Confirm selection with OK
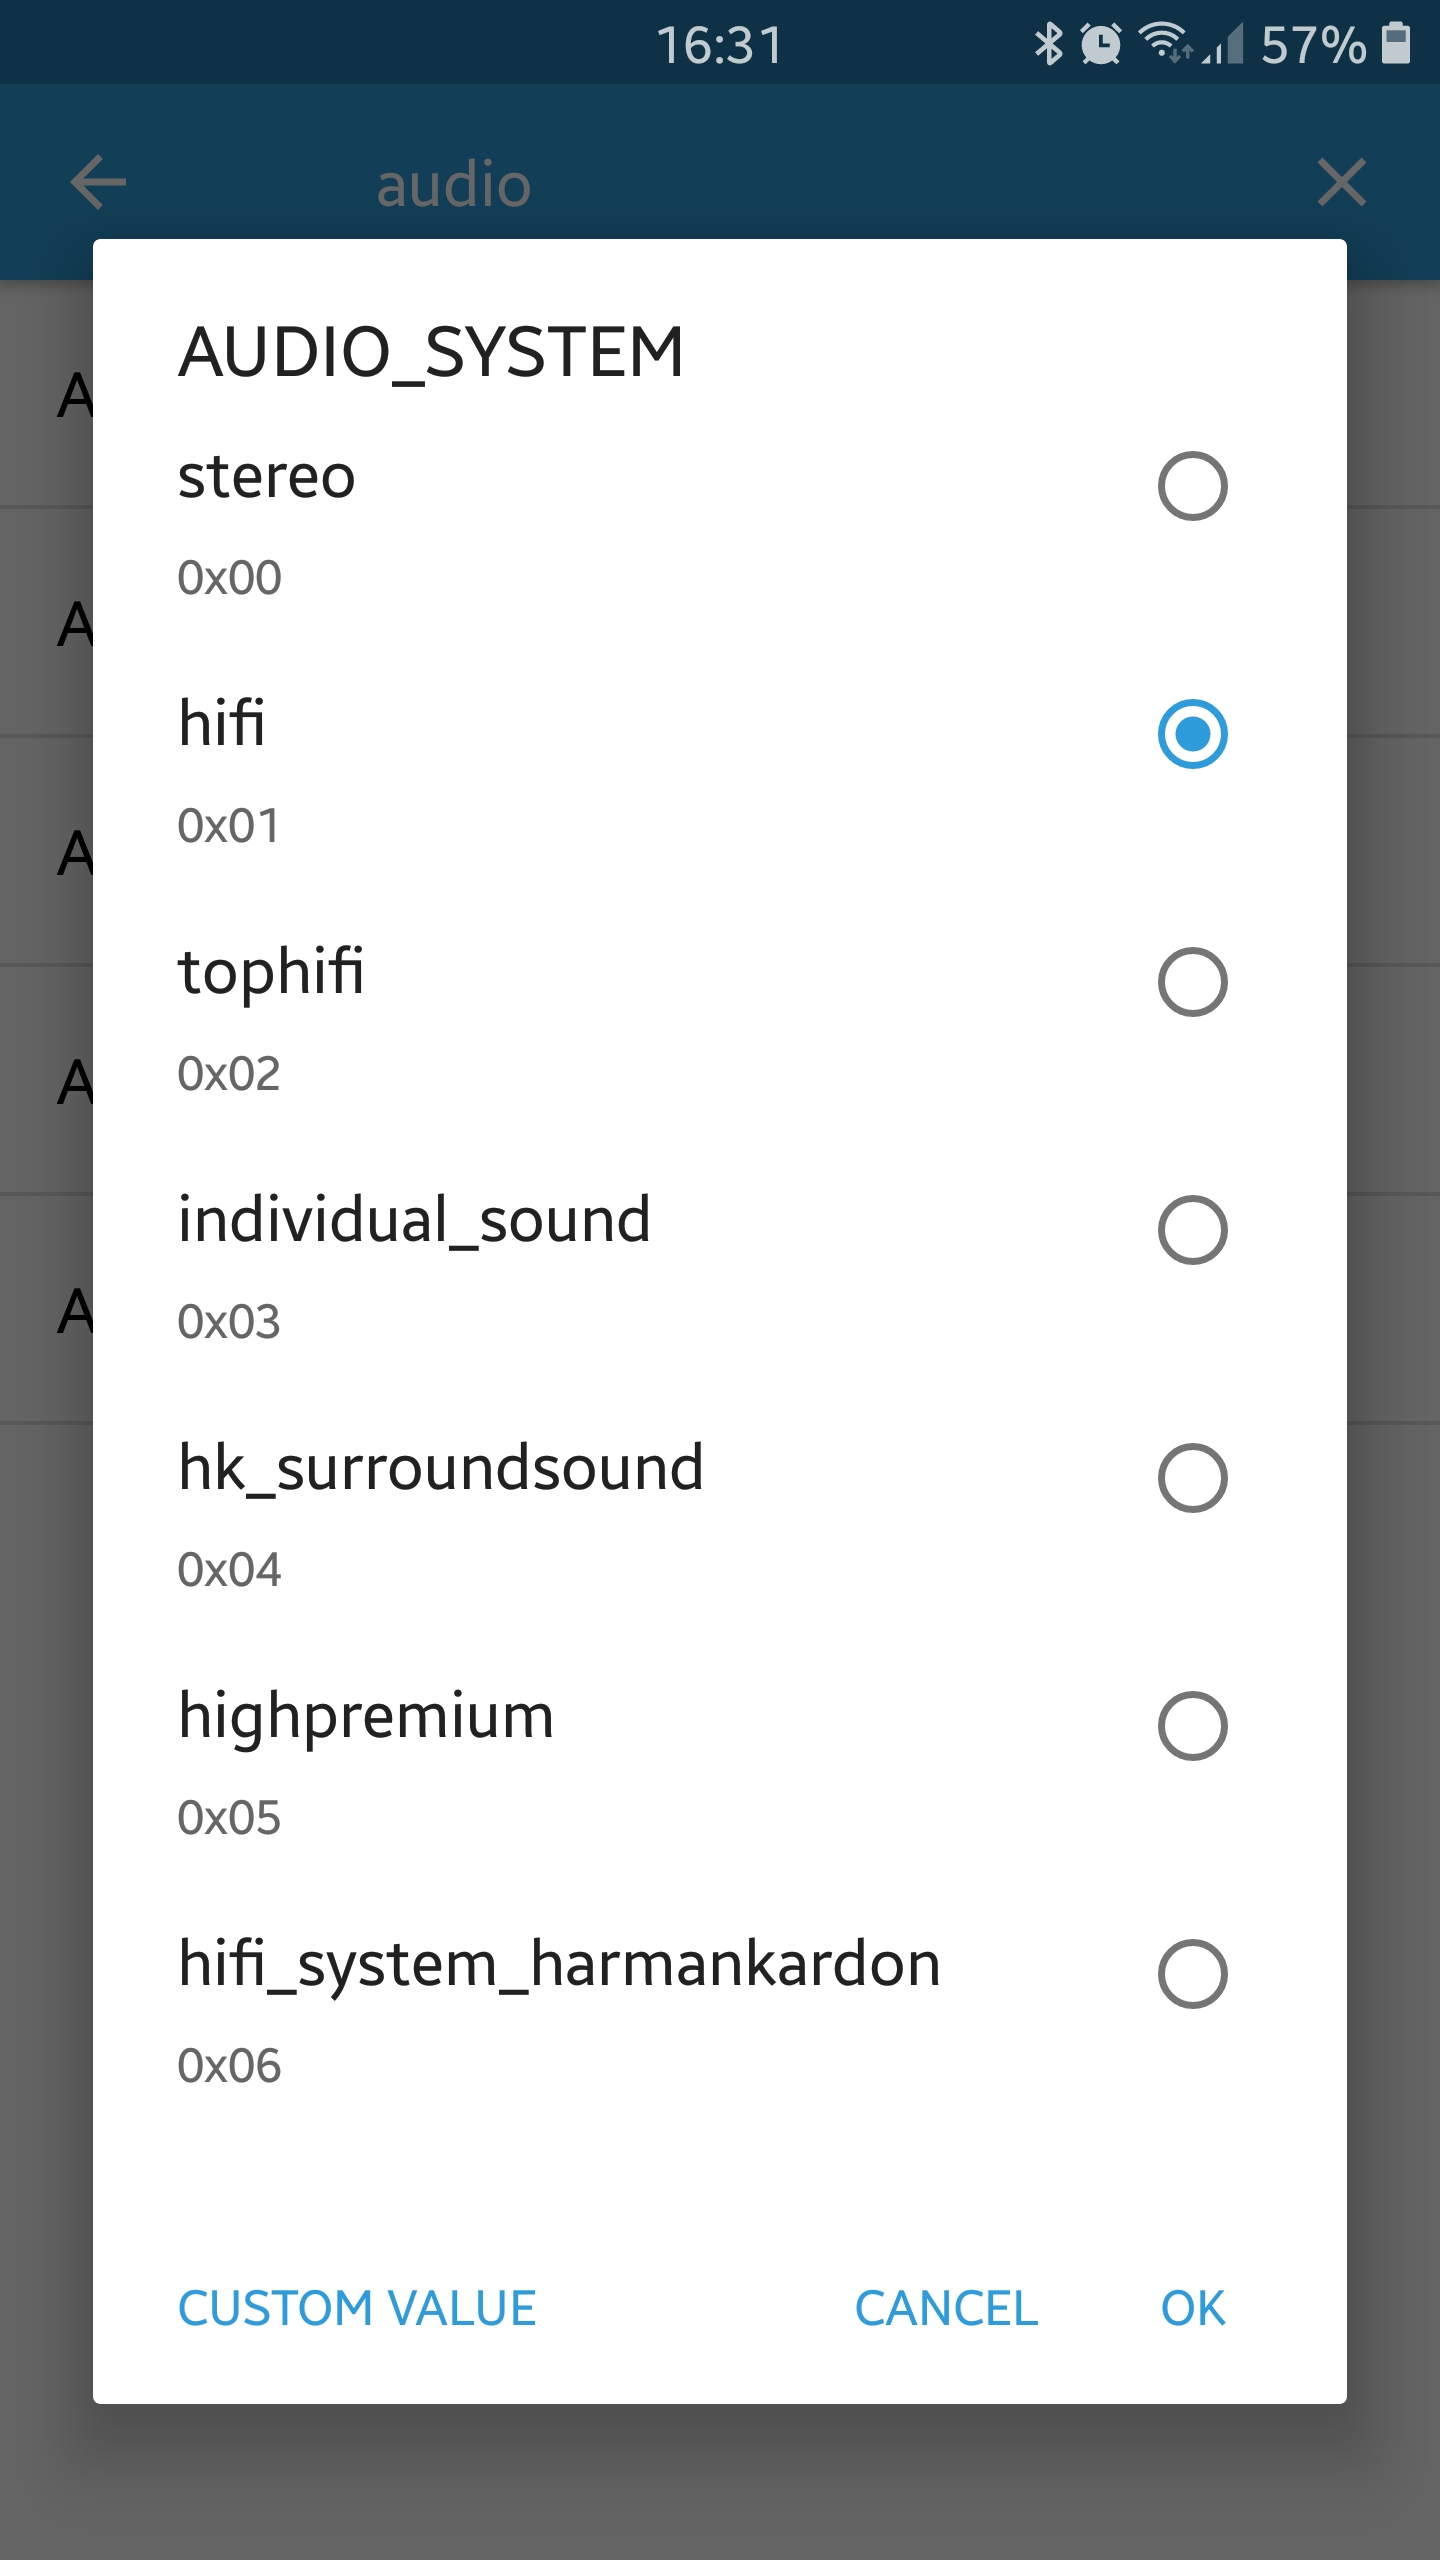The height and width of the screenshot is (2560, 1440). click(1193, 2309)
